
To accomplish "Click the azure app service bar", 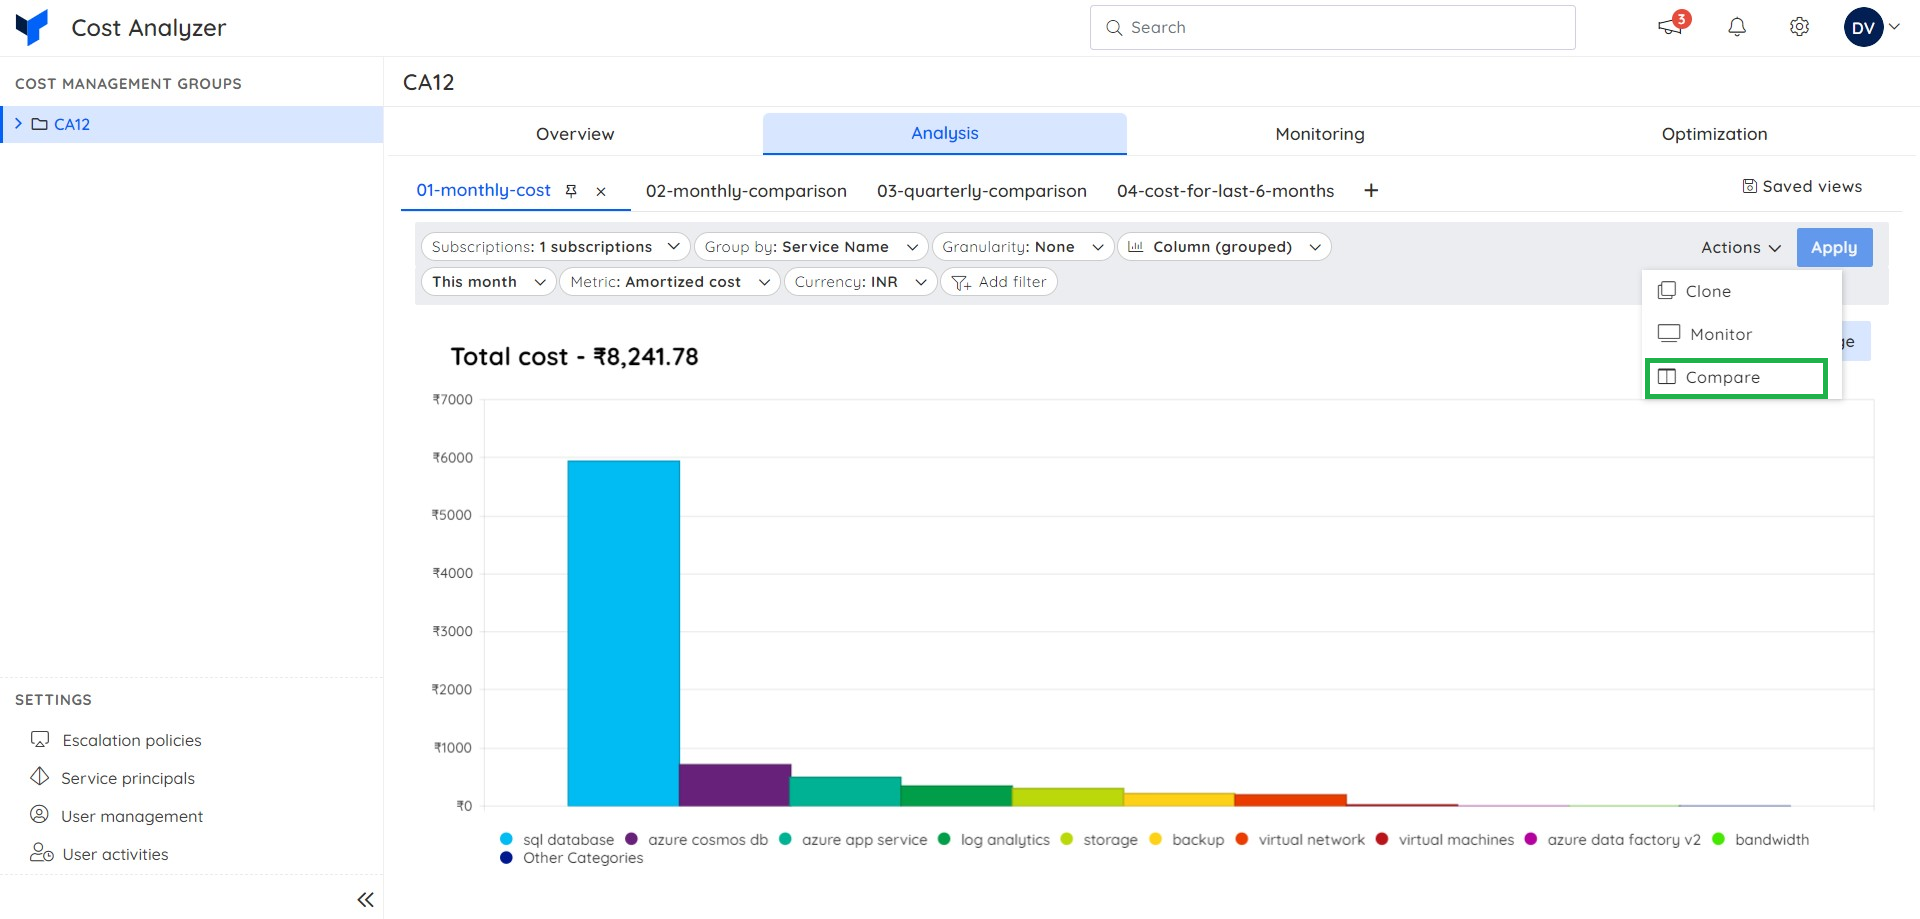I will pos(846,791).
